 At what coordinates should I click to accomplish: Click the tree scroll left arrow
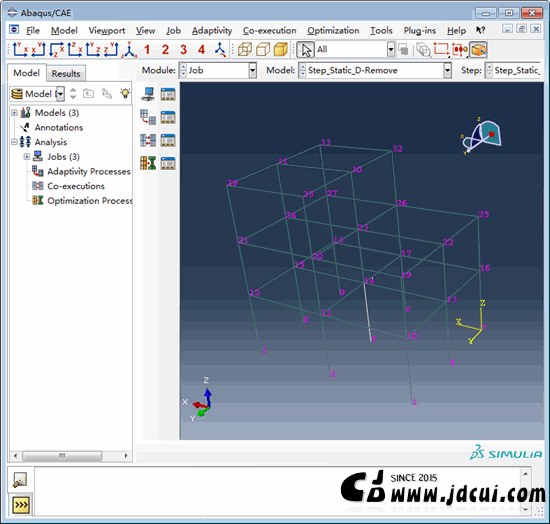[15, 456]
